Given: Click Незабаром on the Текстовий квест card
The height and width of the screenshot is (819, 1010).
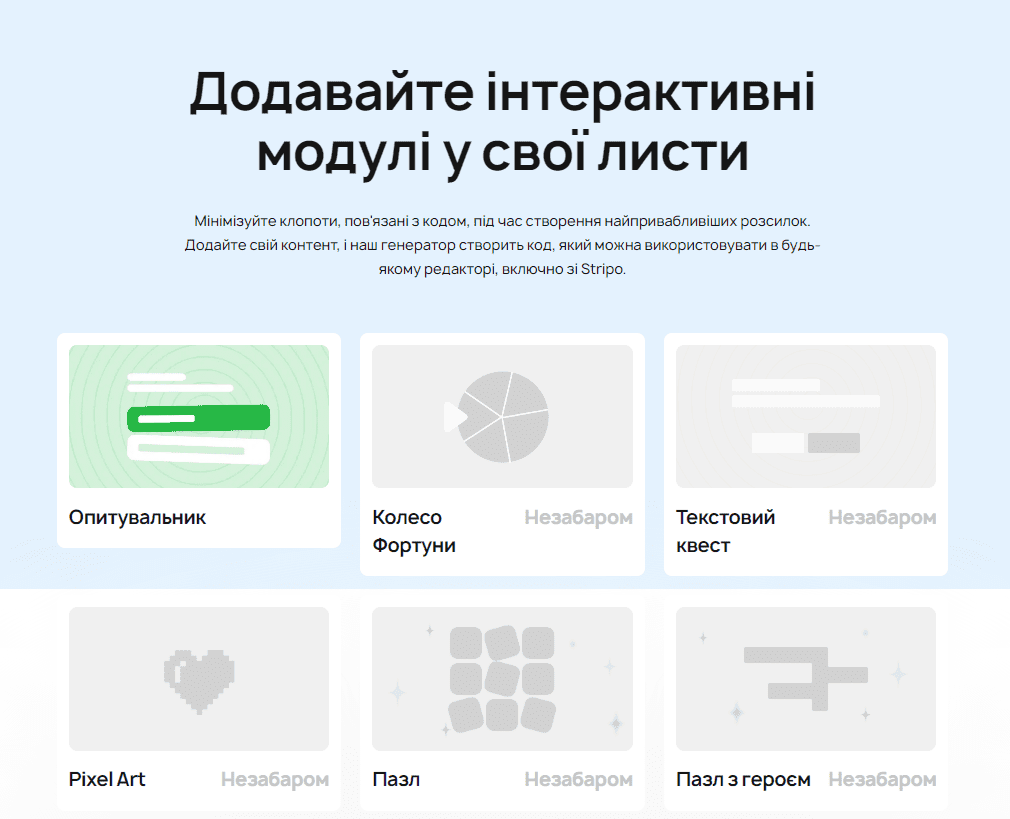Looking at the screenshot, I should (881, 518).
